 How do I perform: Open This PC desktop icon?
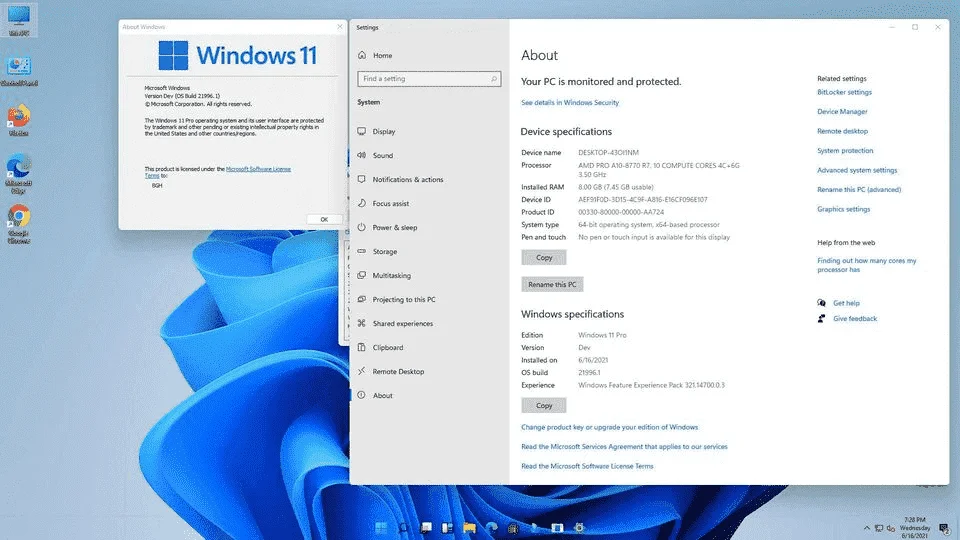coord(19,19)
